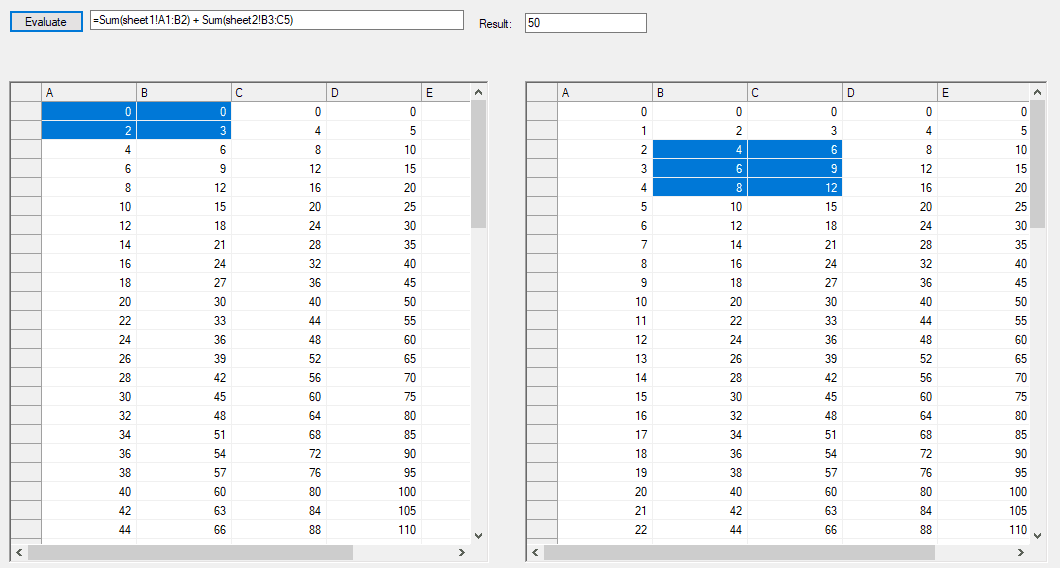Select first row header in right grid
The height and width of the screenshot is (568, 1060).
tap(542, 112)
